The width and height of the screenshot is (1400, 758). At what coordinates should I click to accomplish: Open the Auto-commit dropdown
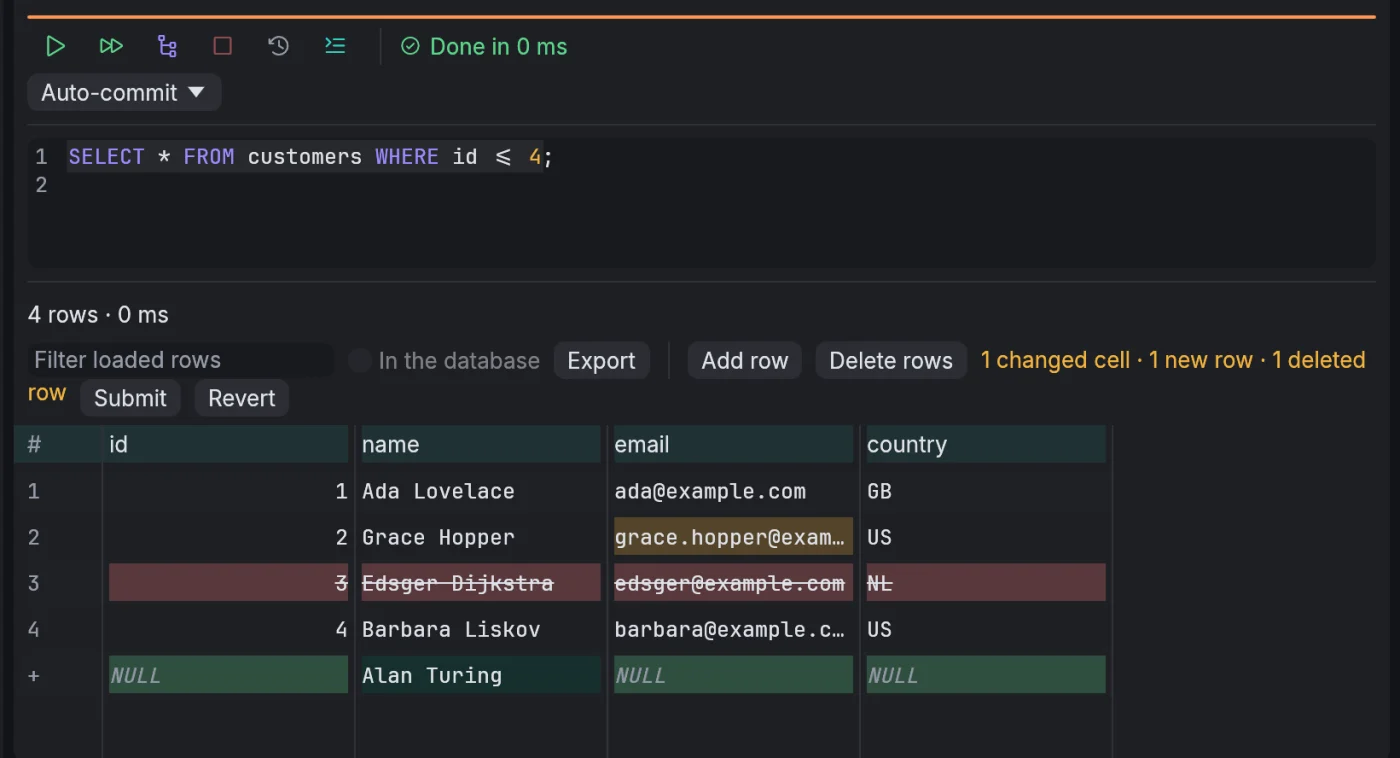point(124,92)
